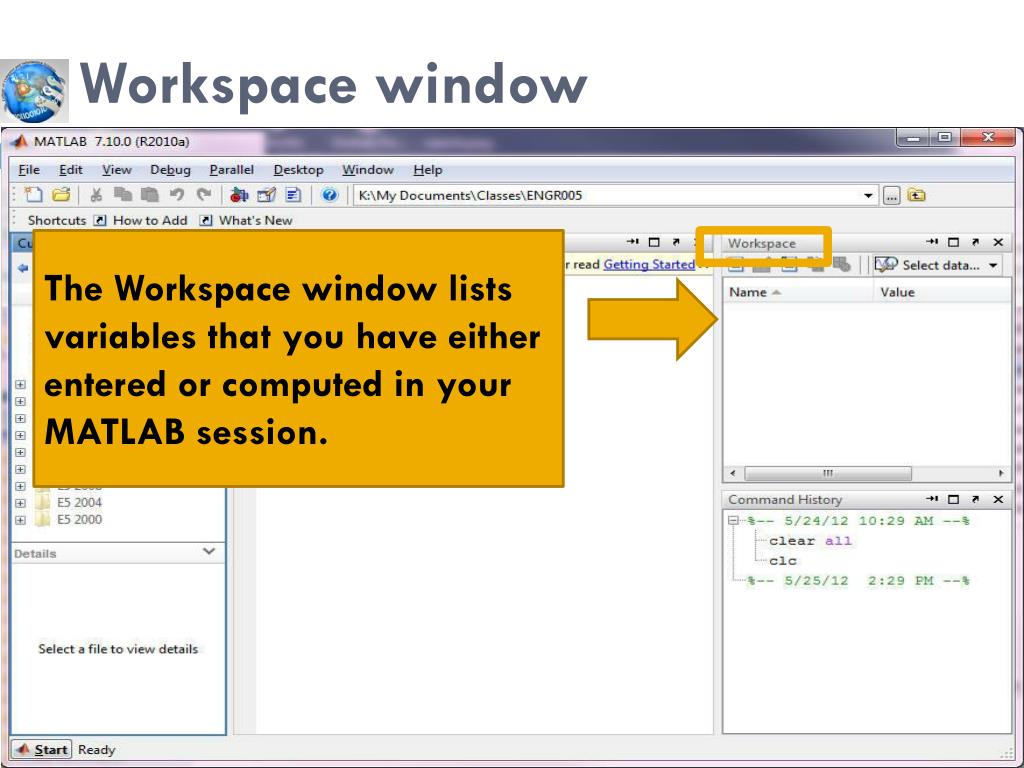Click the plot icon beside Select data
Image resolution: width=1024 pixels, height=768 pixels.
tap(886, 264)
